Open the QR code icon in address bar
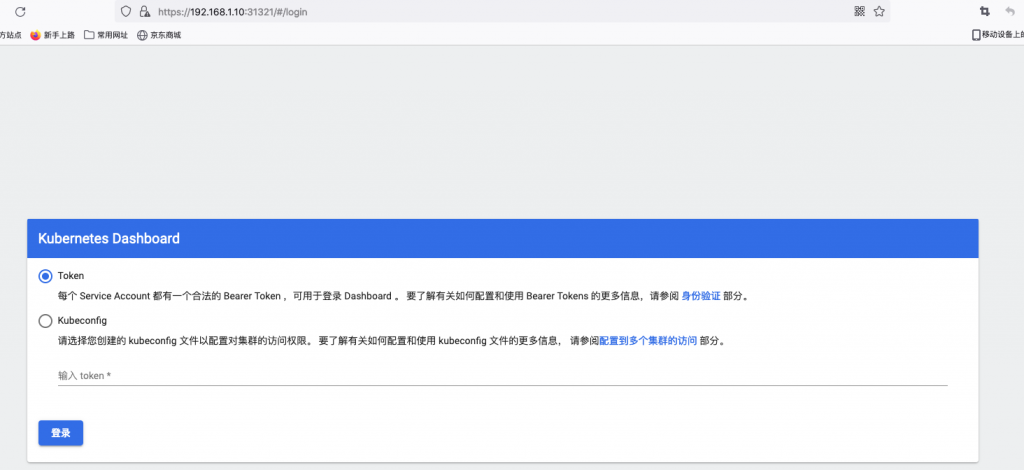This screenshot has width=1024, height=470. point(859,11)
